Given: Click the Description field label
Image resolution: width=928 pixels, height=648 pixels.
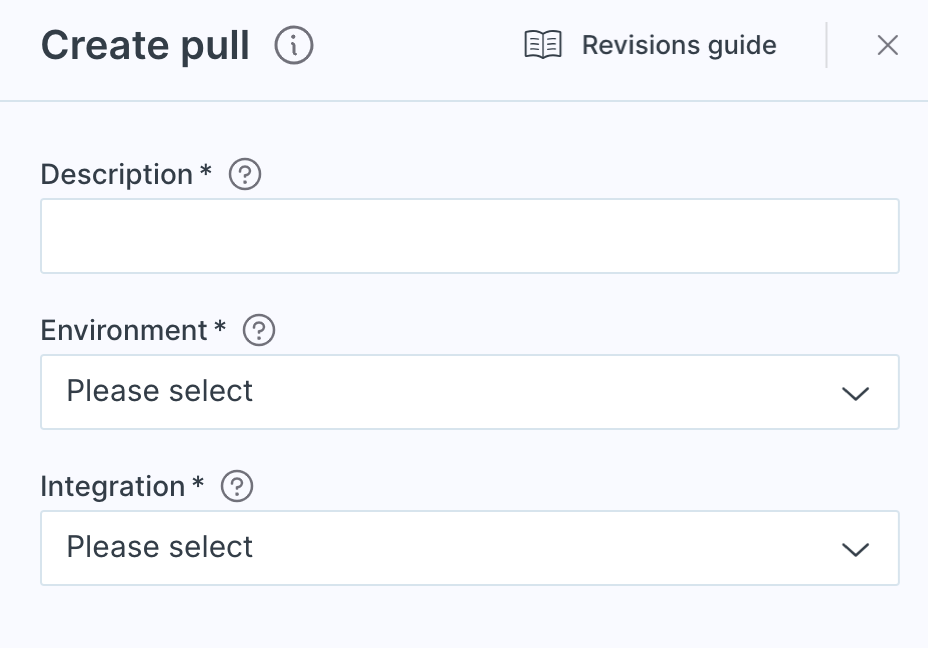Looking at the screenshot, I should [117, 175].
